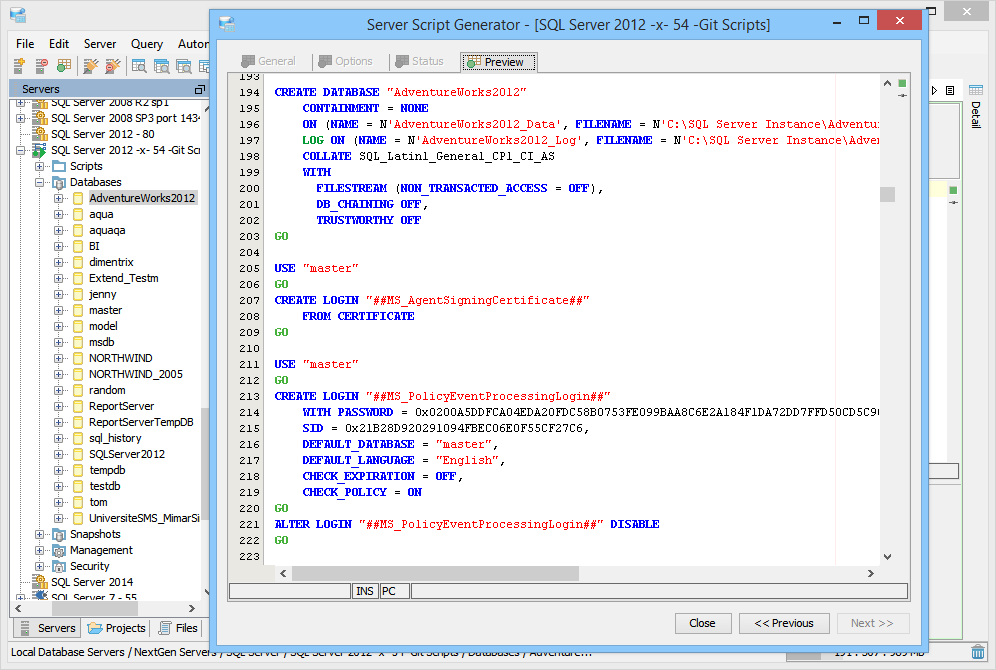This screenshot has height=670, width=996.
Task: Switch to the Status tab
Action: [x=419, y=61]
